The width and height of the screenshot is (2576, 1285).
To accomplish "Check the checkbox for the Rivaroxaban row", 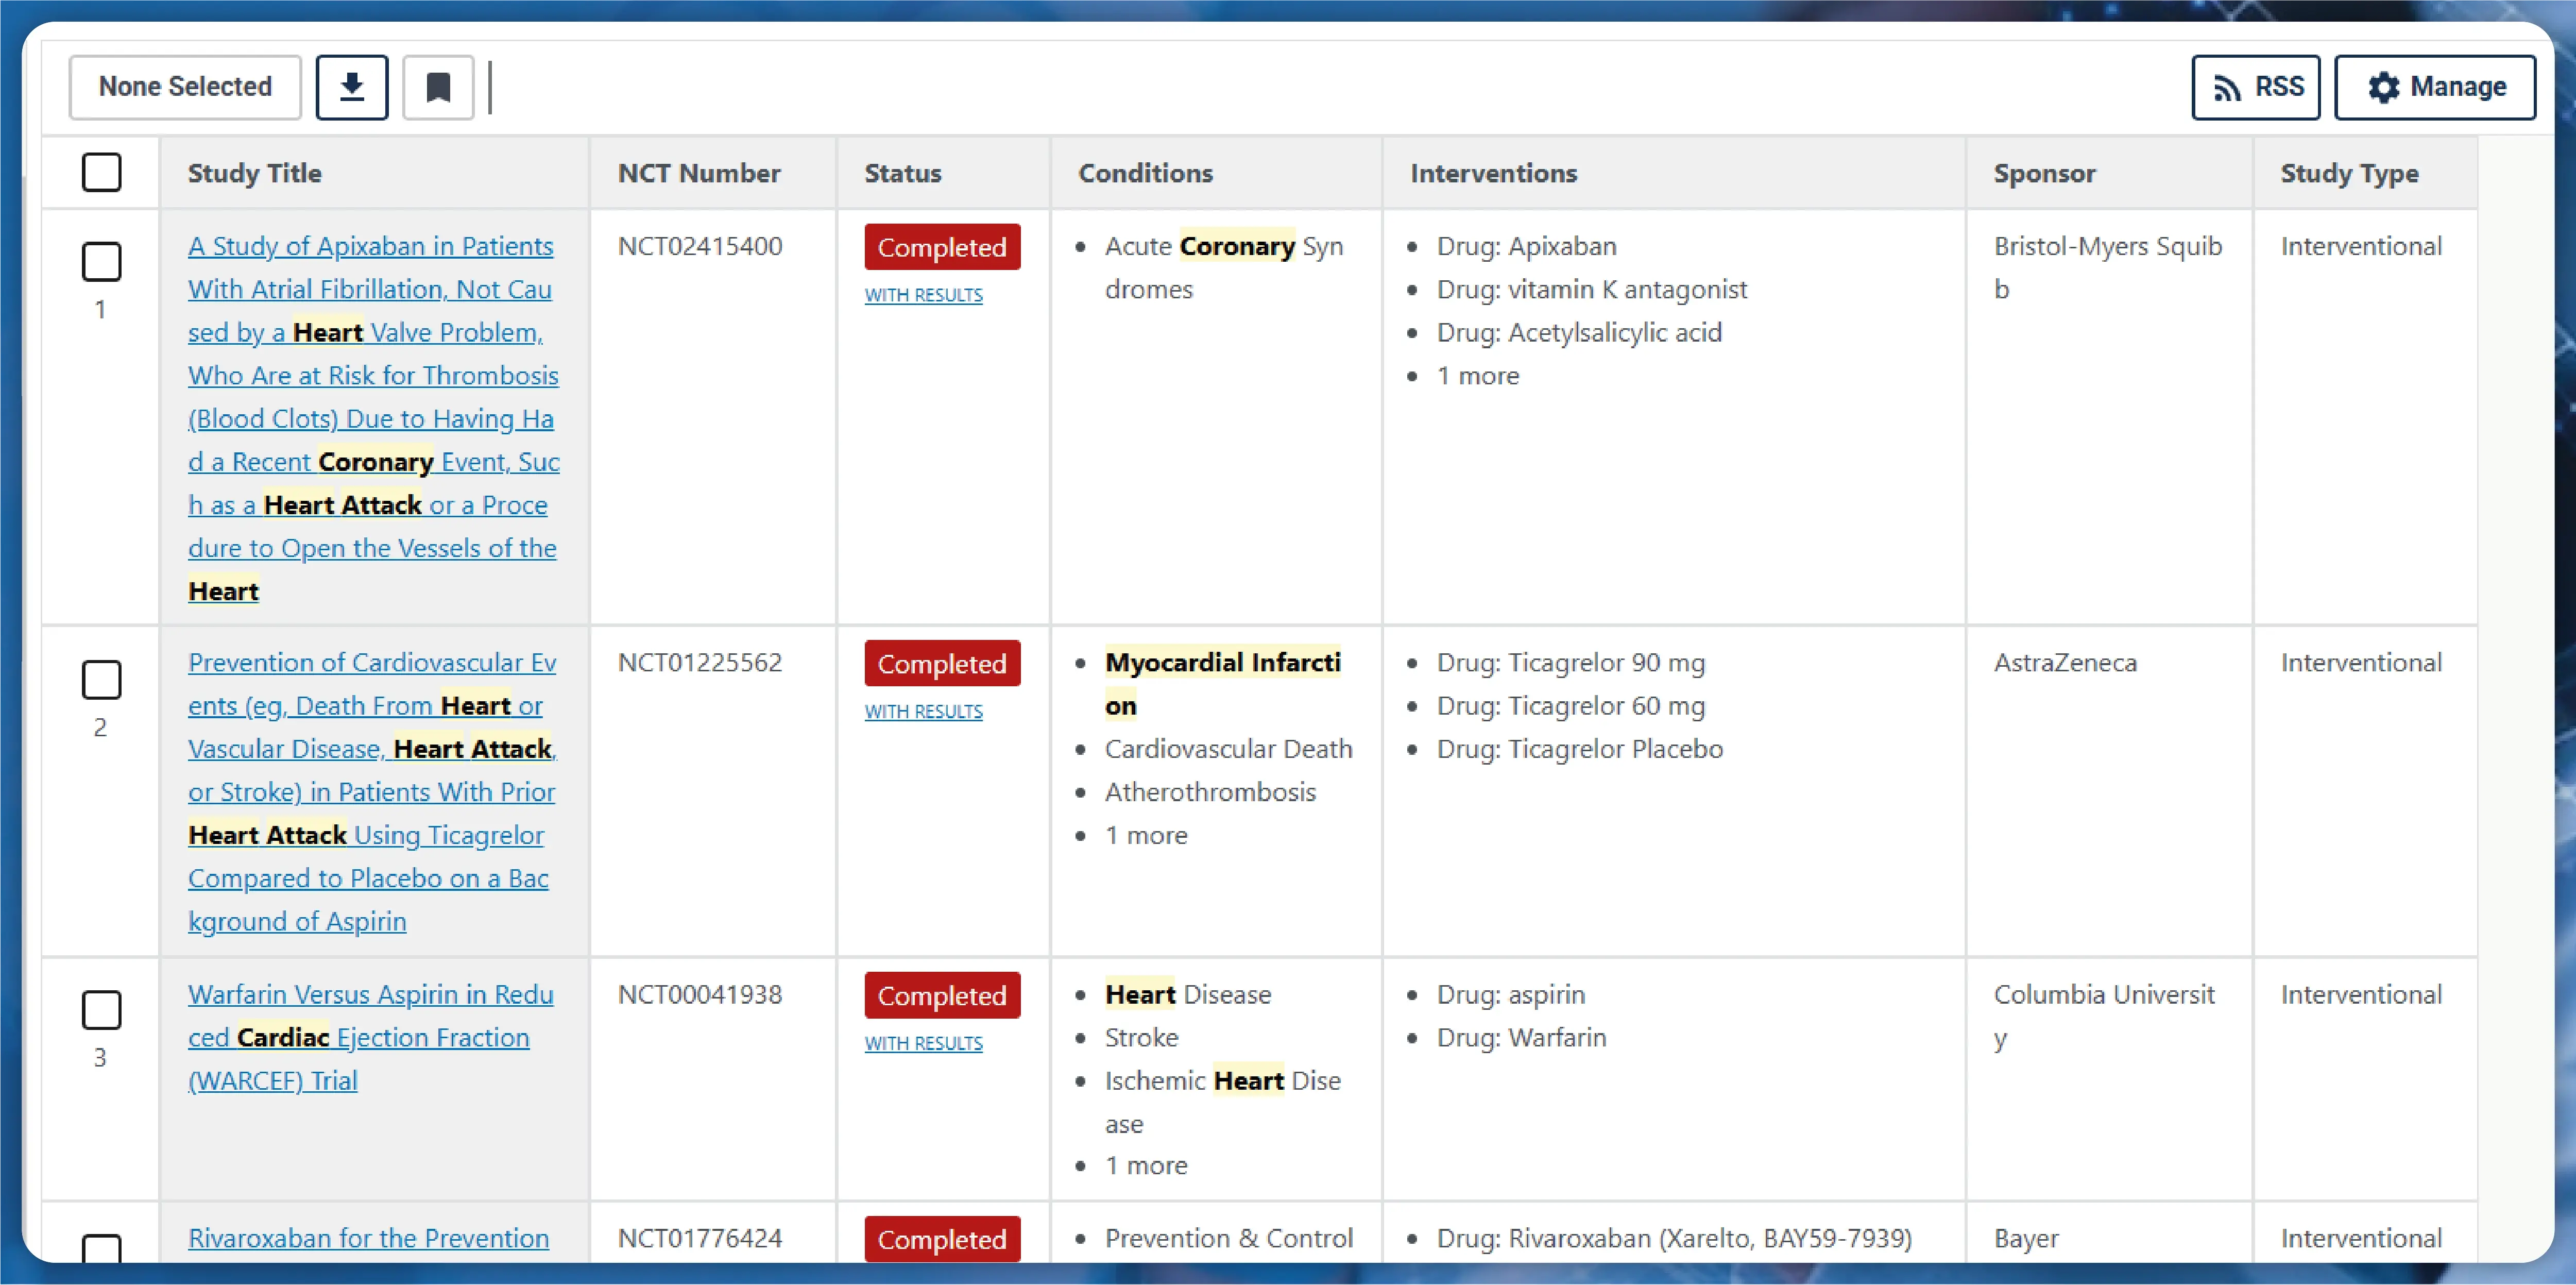I will pos(101,1248).
